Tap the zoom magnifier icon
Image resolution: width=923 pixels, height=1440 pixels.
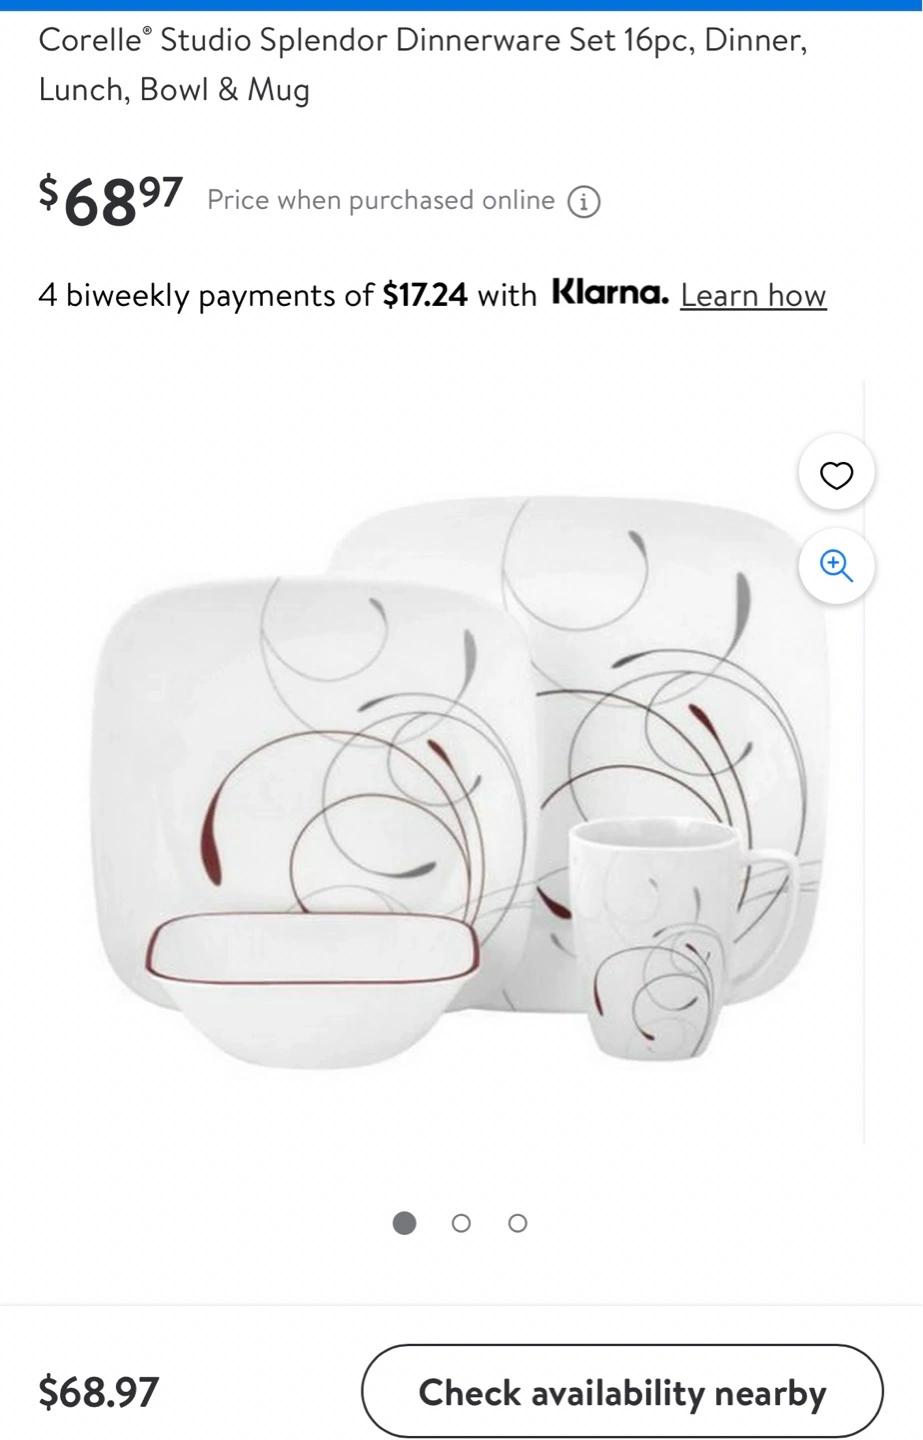tap(836, 566)
